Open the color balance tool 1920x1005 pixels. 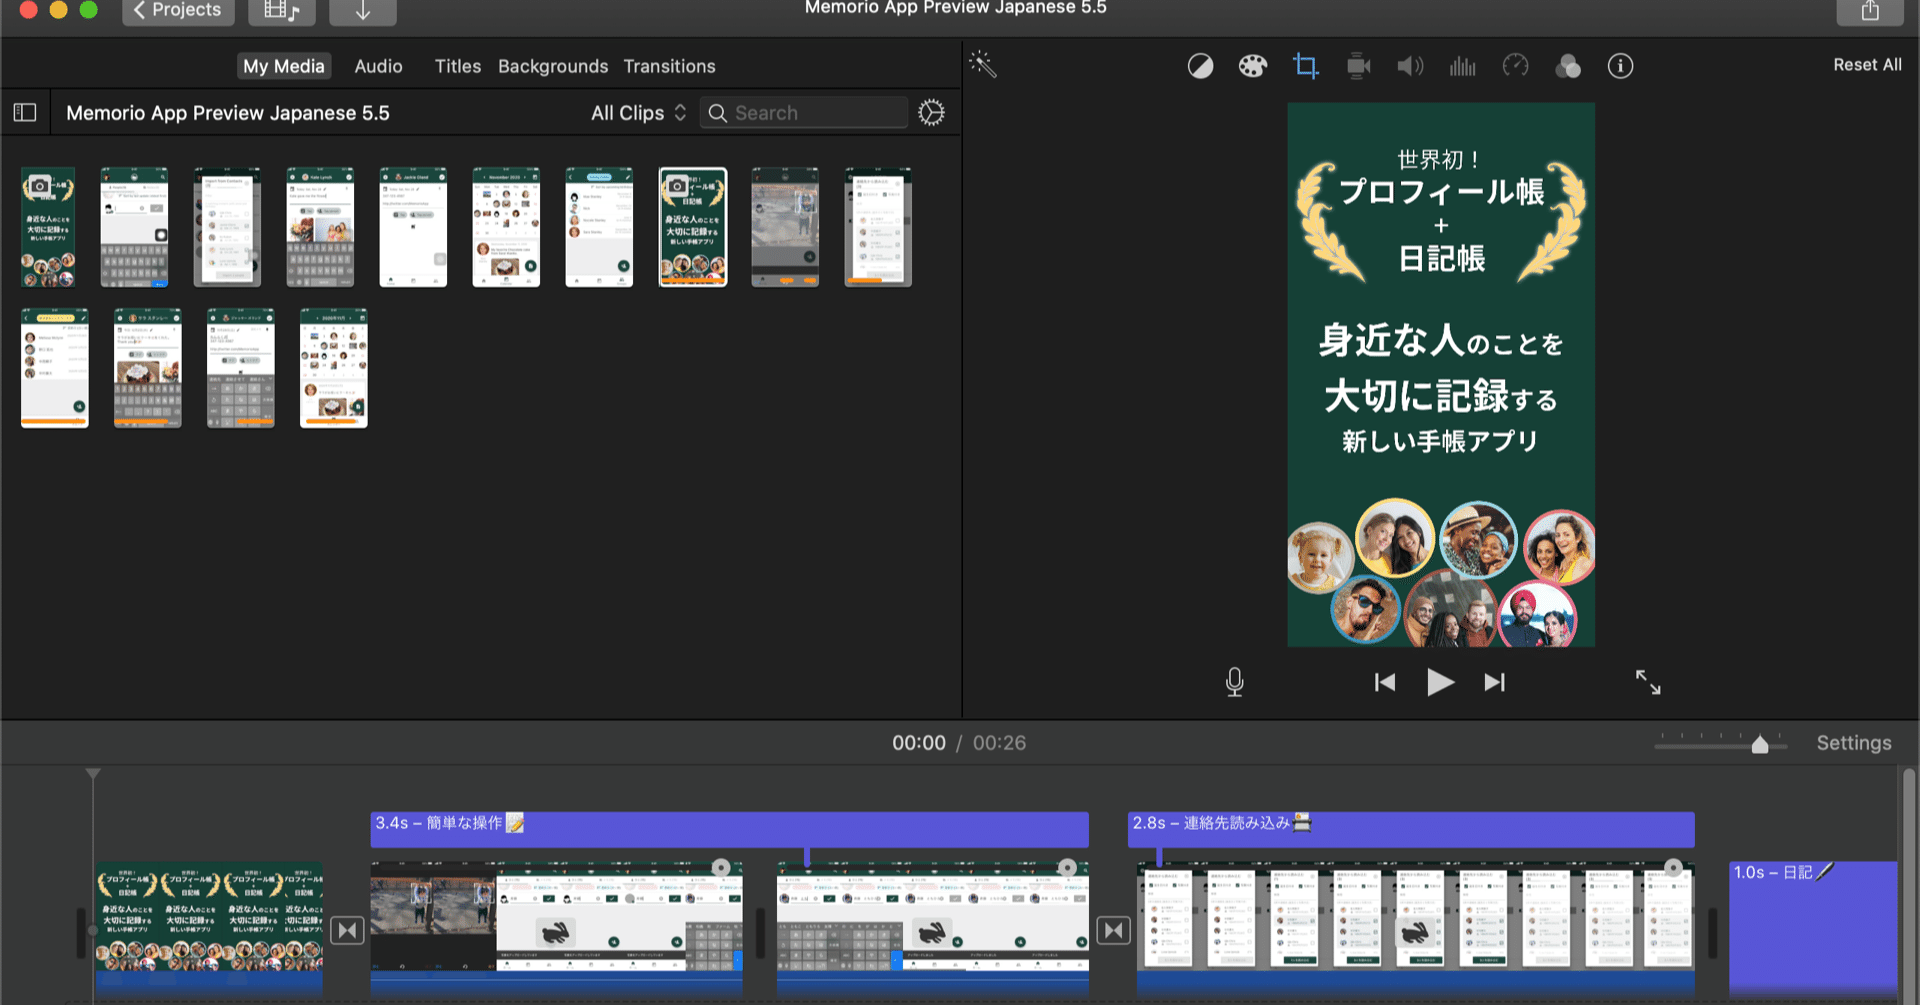(x=1200, y=66)
